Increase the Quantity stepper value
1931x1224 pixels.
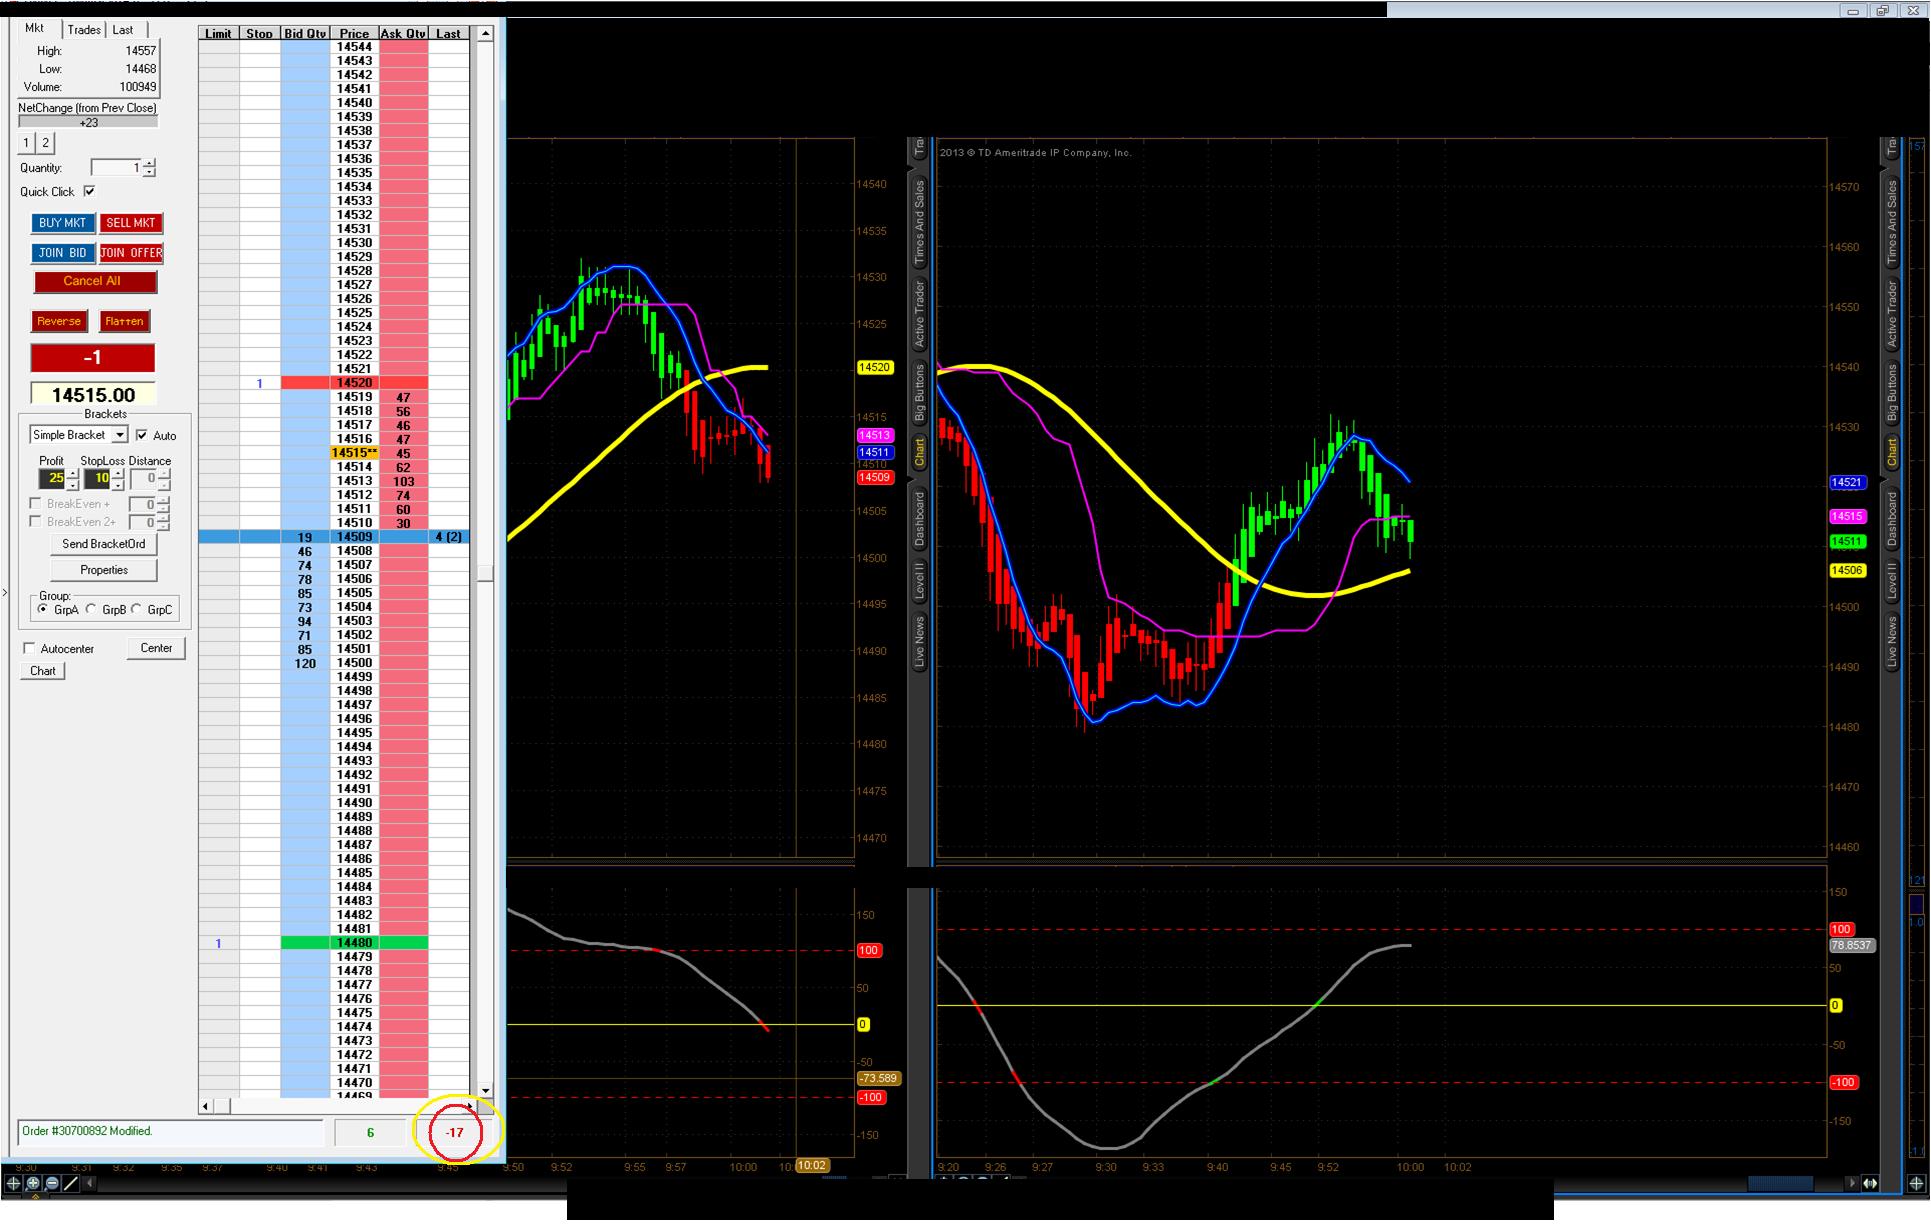click(149, 163)
